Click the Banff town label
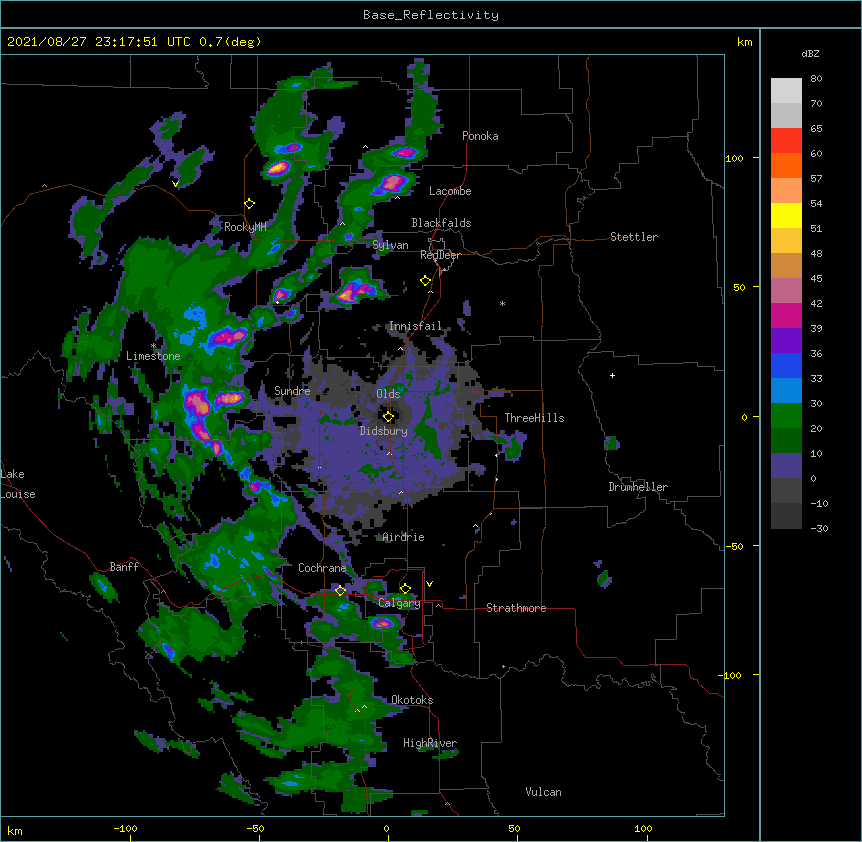The height and width of the screenshot is (842, 862). [x=124, y=567]
